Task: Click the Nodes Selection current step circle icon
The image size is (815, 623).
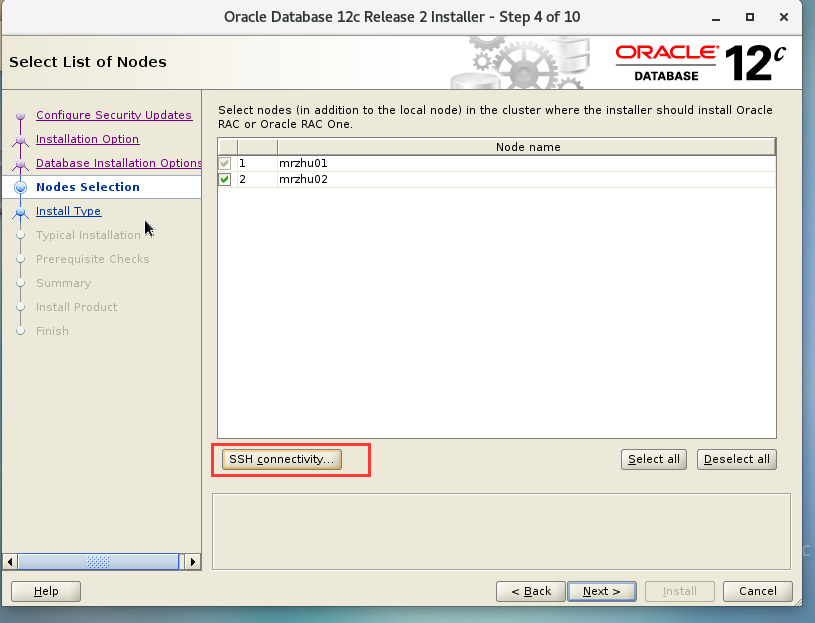Action: pyautogui.click(x=20, y=187)
